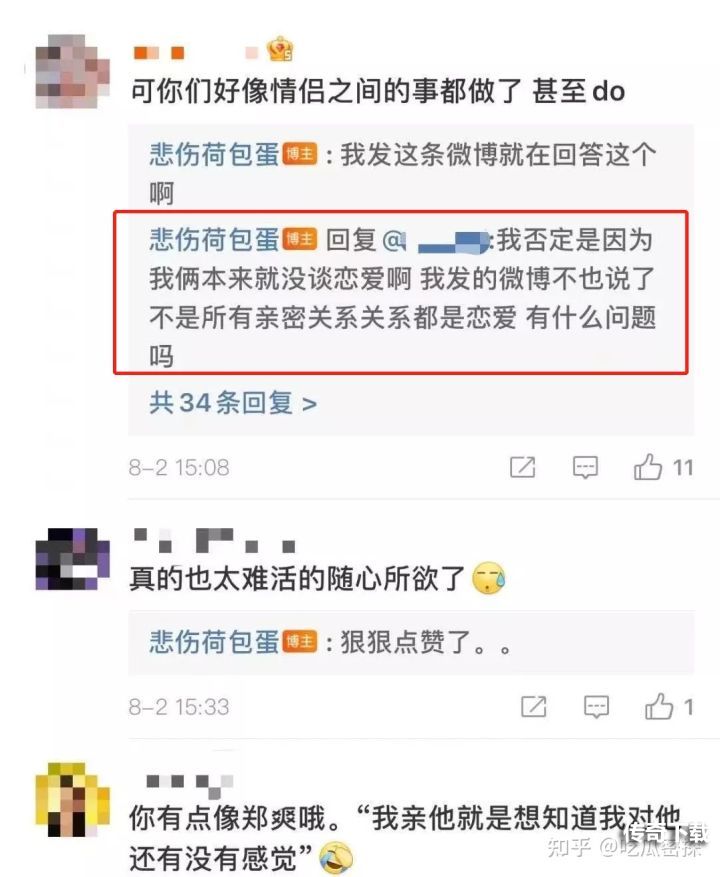Screen dimensions: 720x877
Task: Open reply icon on 15:33 comment
Action: (x=596, y=707)
